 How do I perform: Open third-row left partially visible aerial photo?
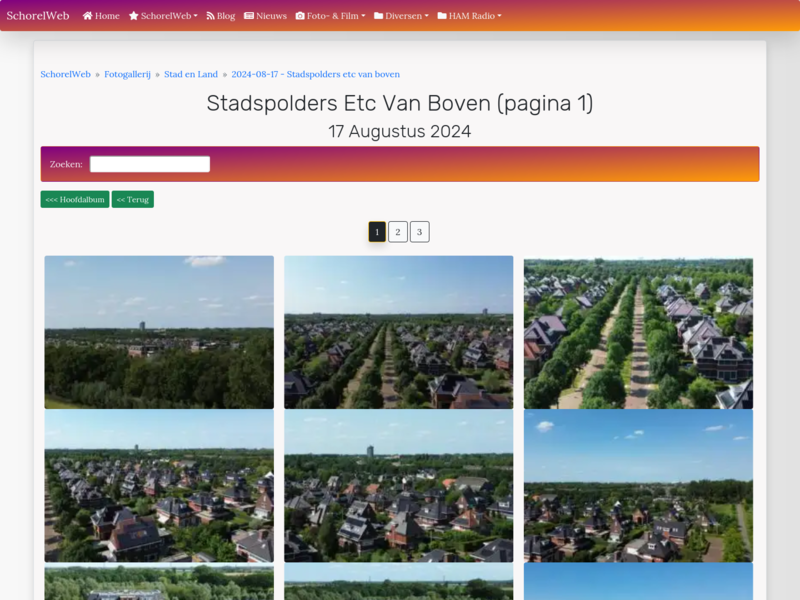[x=159, y=582]
